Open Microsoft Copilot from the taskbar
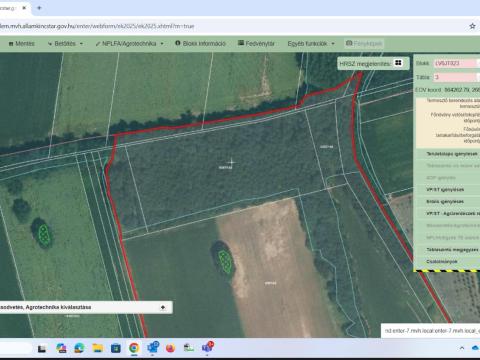The width and height of the screenshot is (480, 360). pos(61,348)
